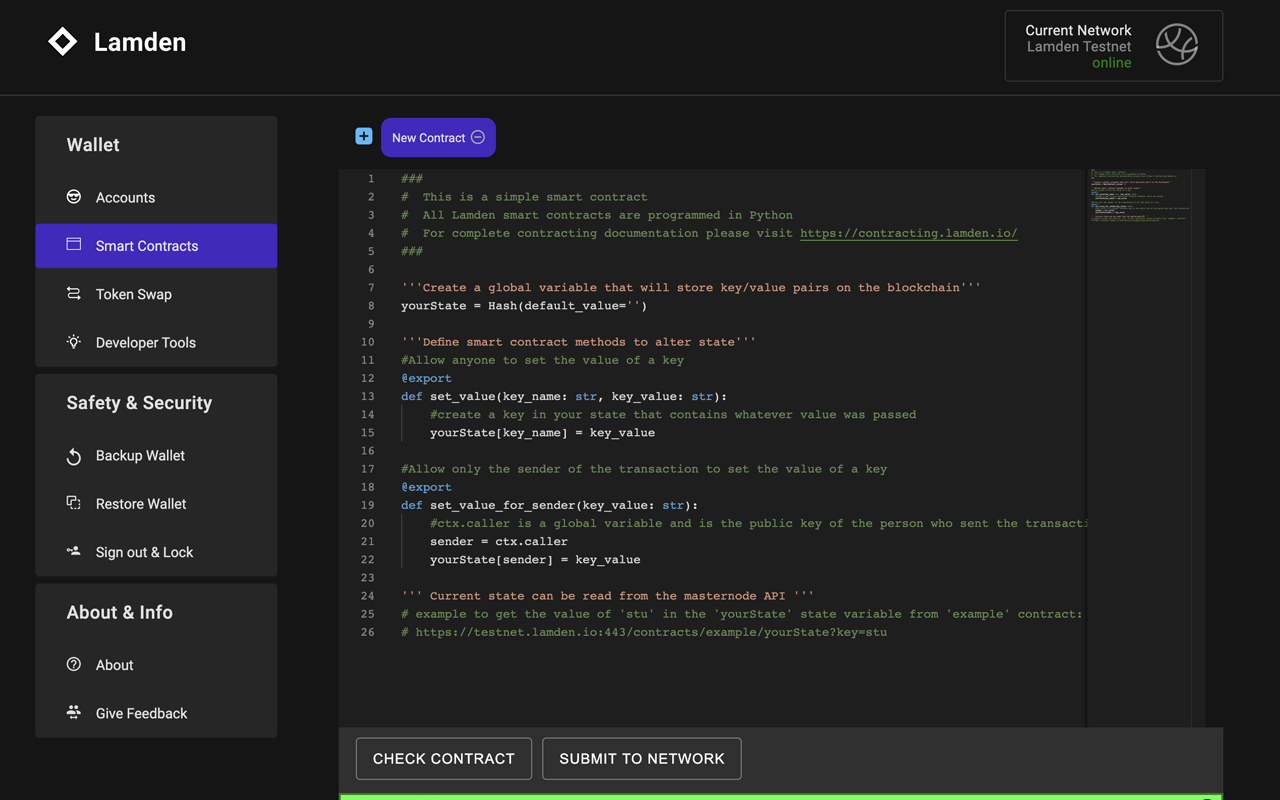Viewport: 1280px width, 800px height.
Task: Click the network globe icon near Current Network
Action: tap(1177, 44)
